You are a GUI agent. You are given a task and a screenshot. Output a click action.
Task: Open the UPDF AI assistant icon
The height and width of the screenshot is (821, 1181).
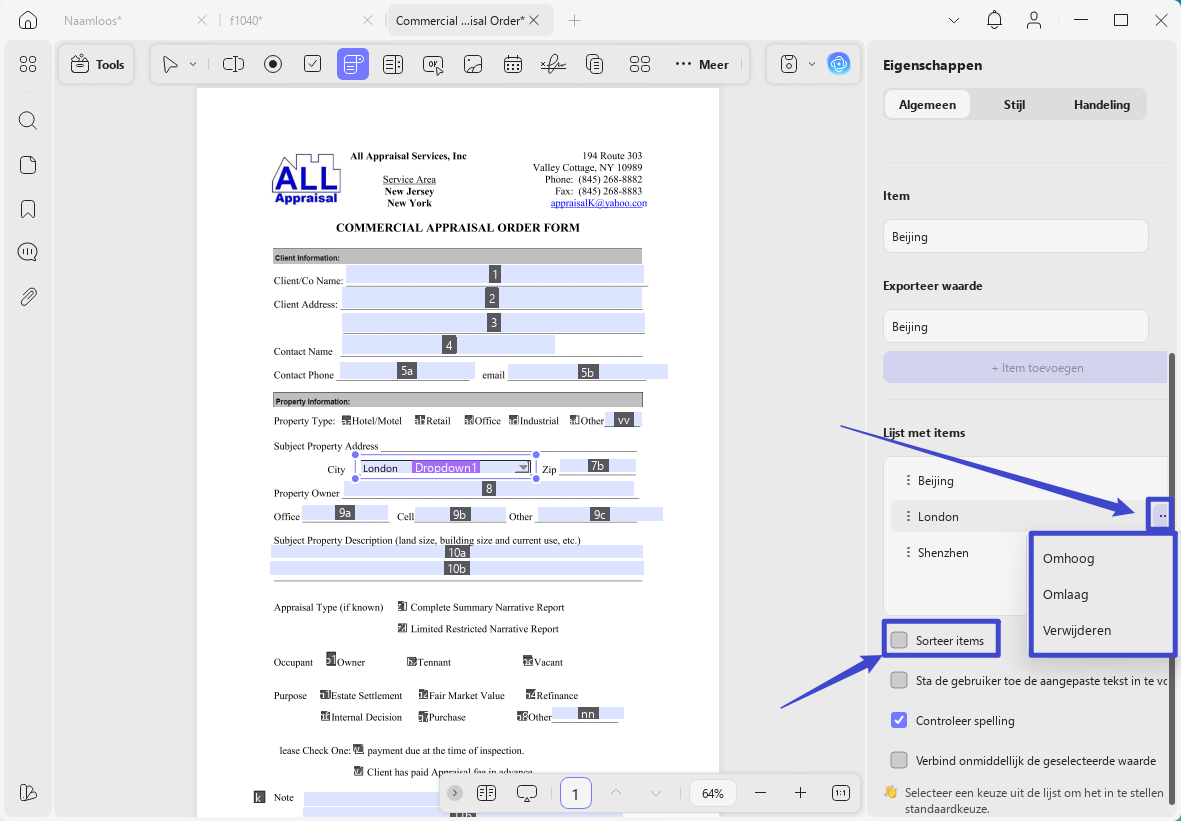point(838,64)
